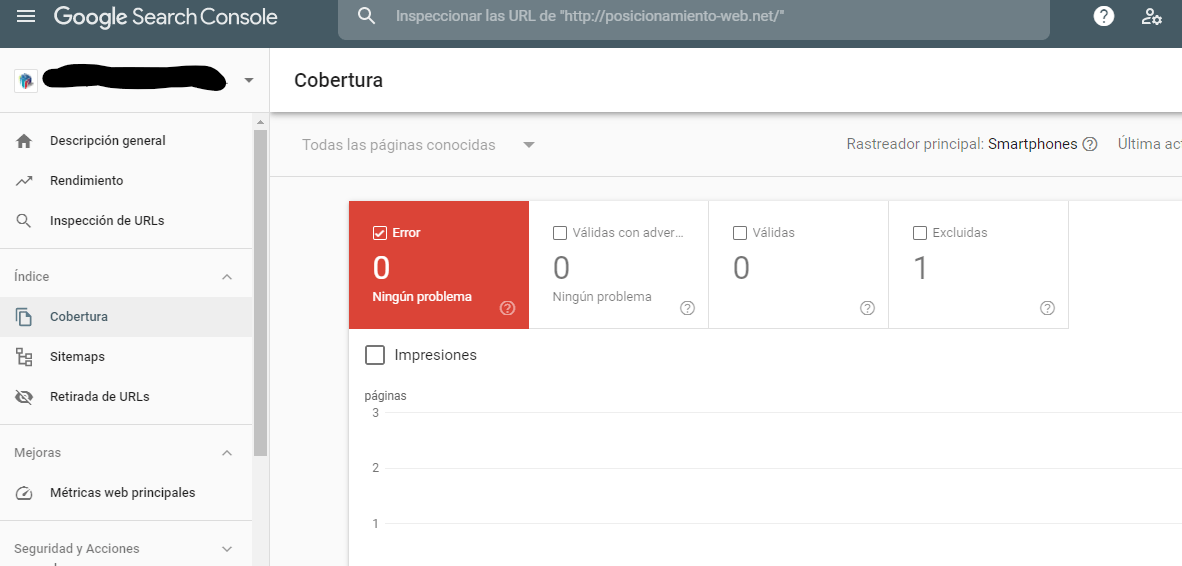The image size is (1182, 566).
Task: Check the Válidas checkbox
Action: click(x=740, y=233)
